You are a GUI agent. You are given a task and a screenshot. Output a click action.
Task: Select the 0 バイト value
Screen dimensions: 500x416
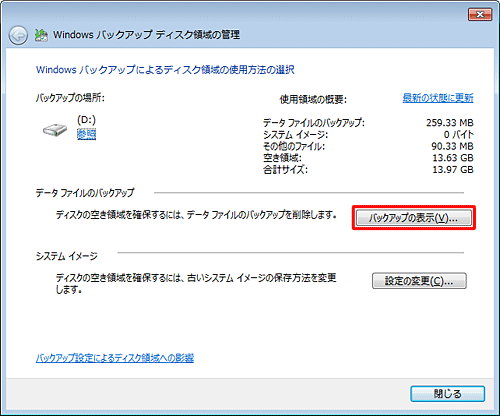click(459, 134)
